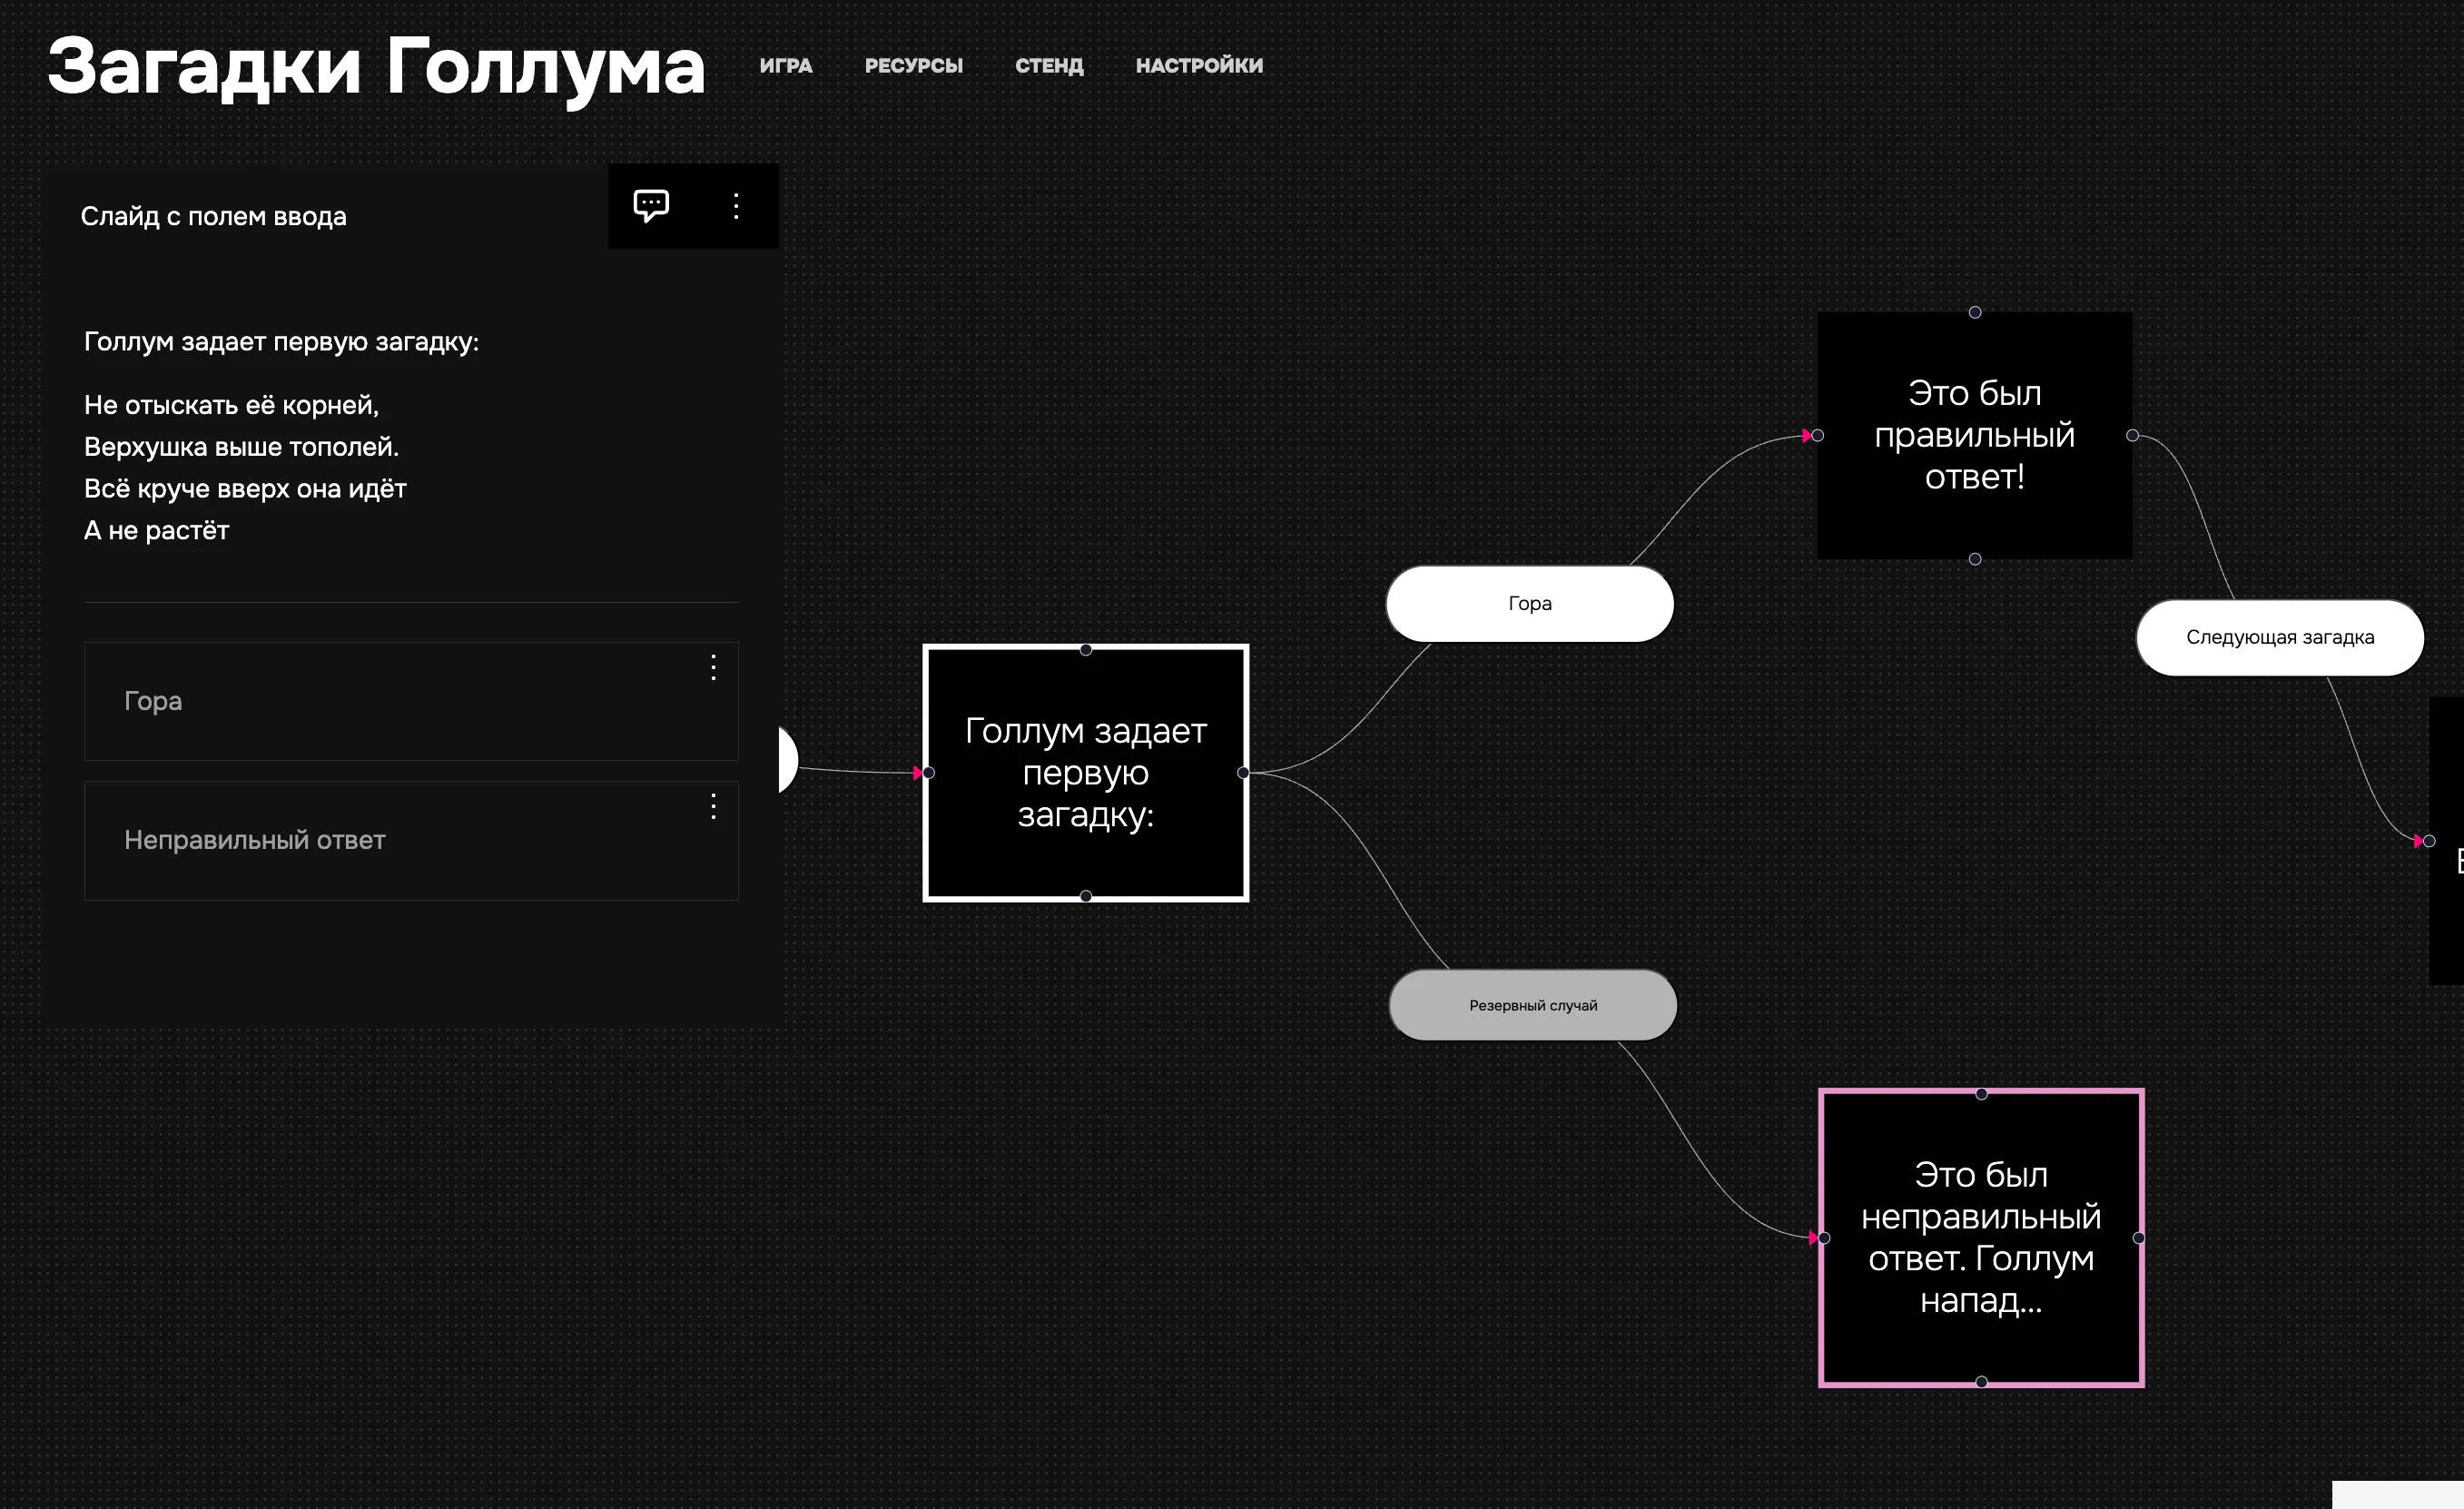The width and height of the screenshot is (2464, 1509).
Task: Click the Следующая загадка connector pill
Action: [x=2279, y=638]
